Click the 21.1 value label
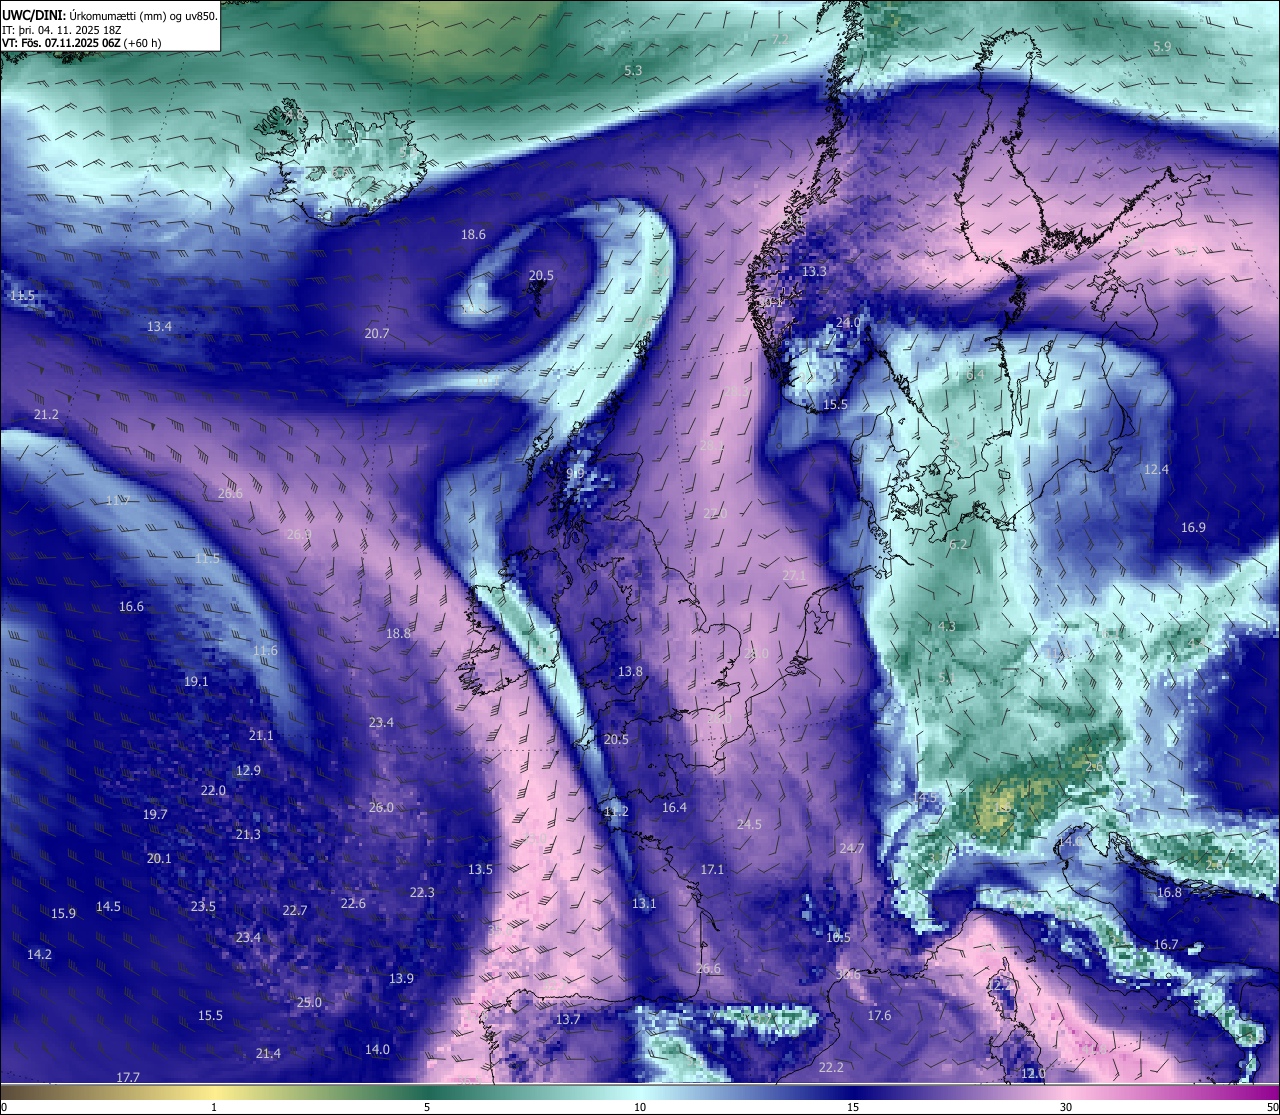This screenshot has height=1115, width=1280. [261, 736]
